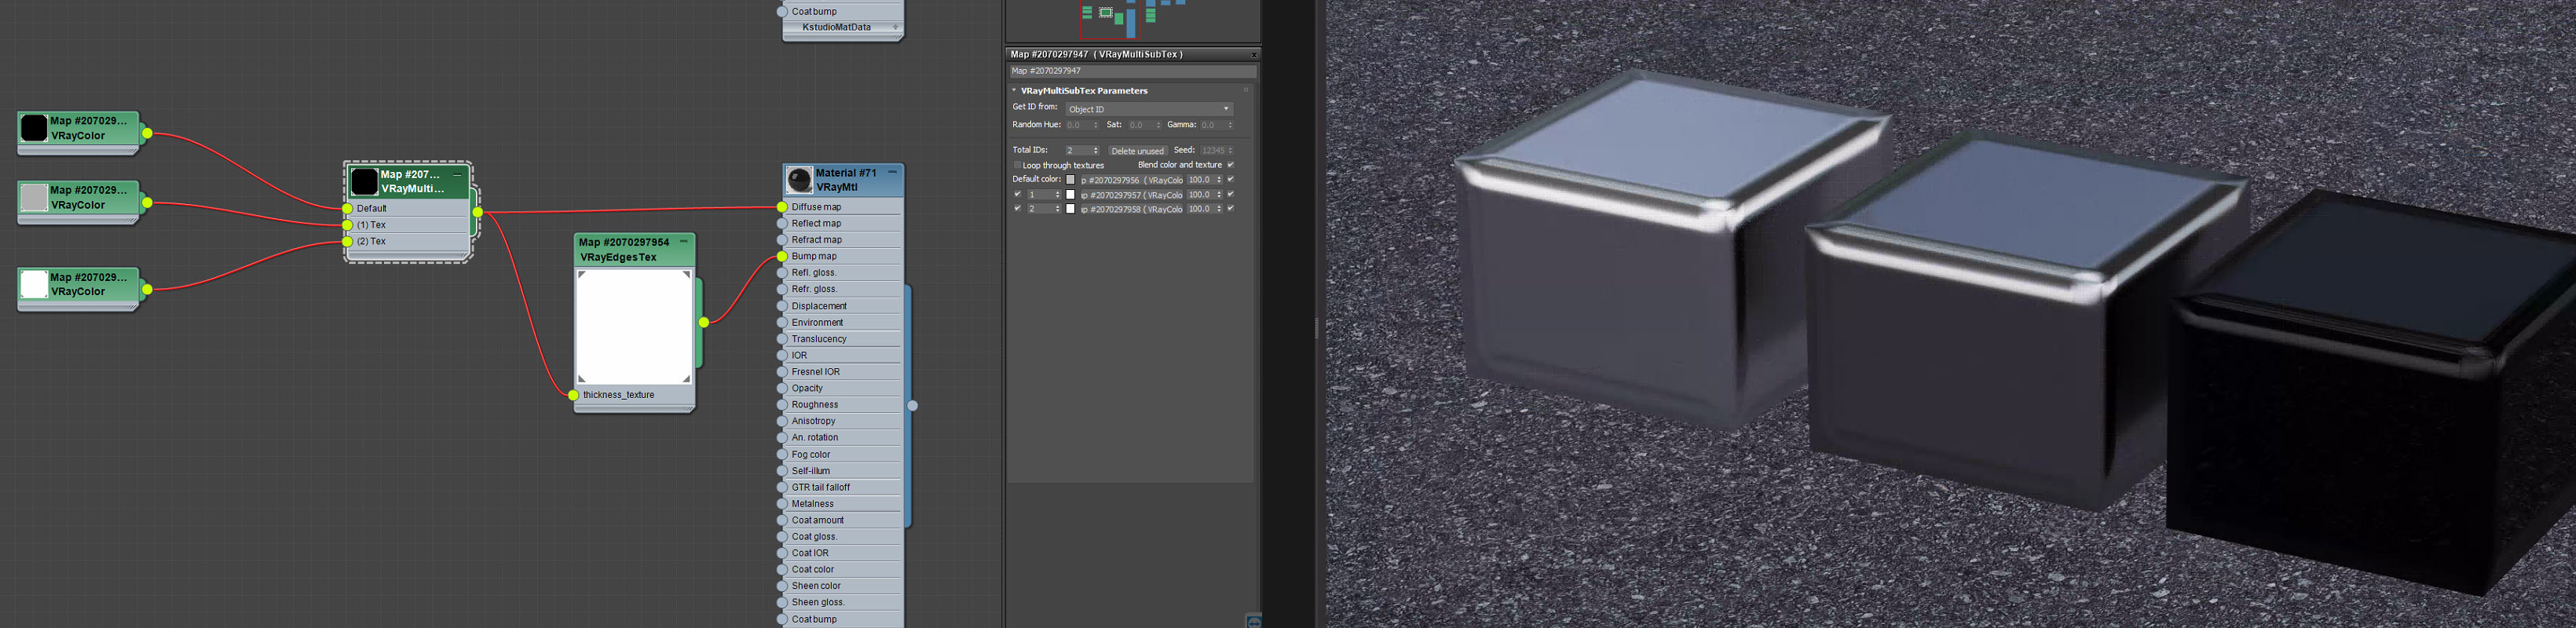Click the Roughness input socket
The width and height of the screenshot is (2576, 628).
(x=782, y=405)
